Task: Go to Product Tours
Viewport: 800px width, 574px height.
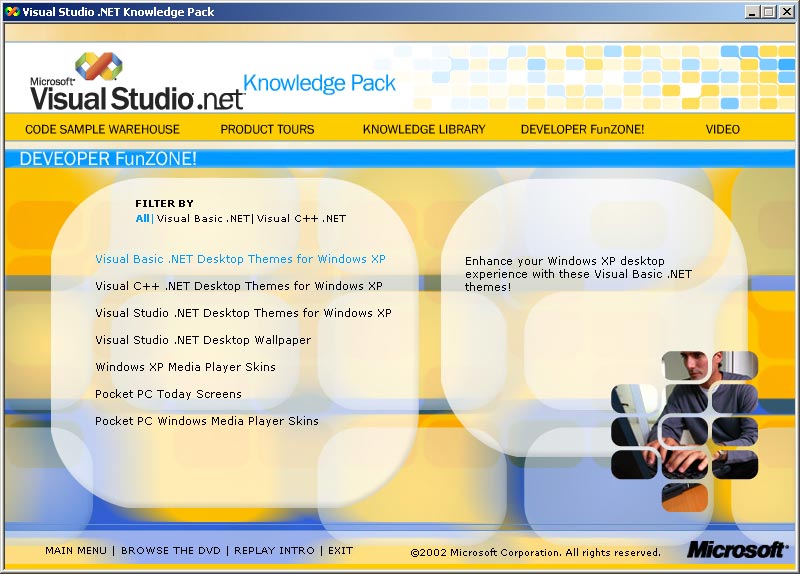Action: pos(267,130)
